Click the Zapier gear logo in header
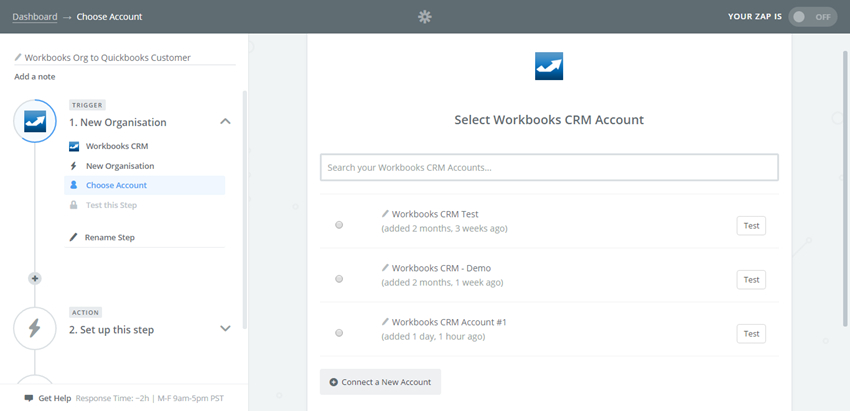The image size is (850, 411). coord(424,17)
